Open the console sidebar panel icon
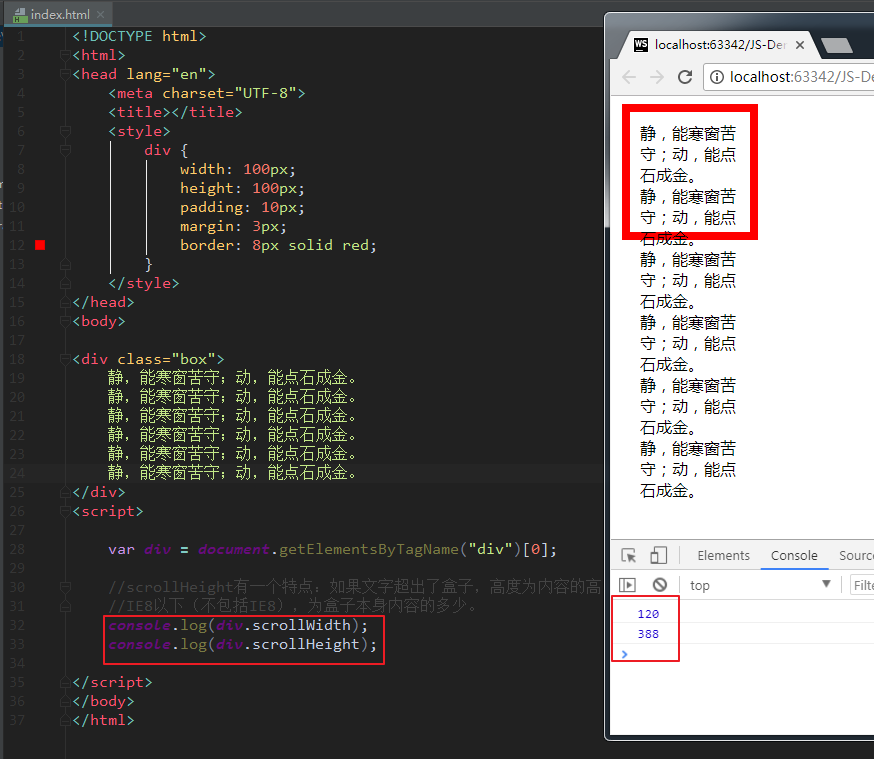This screenshot has height=759, width=874. 629,585
